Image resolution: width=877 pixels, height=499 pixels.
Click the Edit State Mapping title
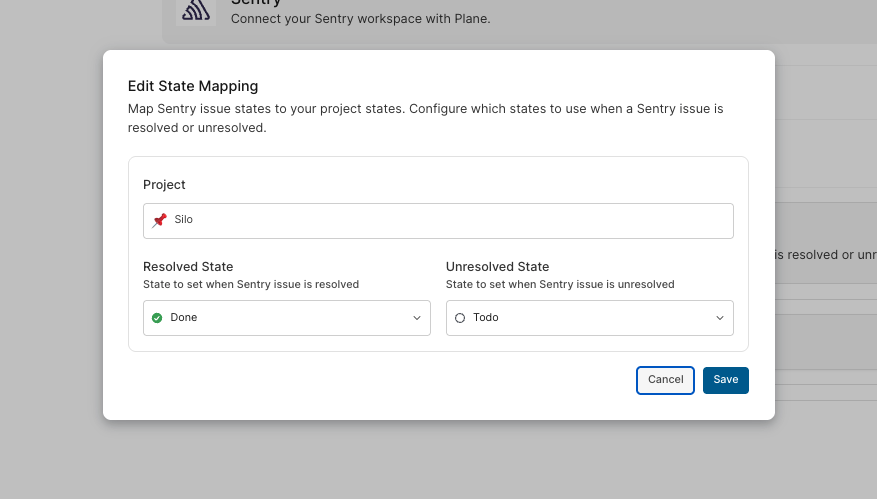click(x=193, y=86)
